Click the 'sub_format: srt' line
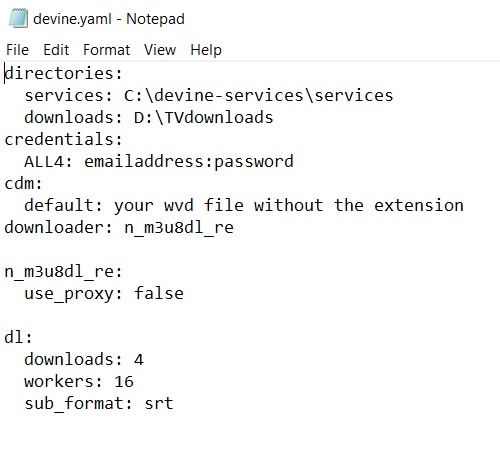Image resolution: width=500 pixels, height=450 pixels. pos(99,404)
